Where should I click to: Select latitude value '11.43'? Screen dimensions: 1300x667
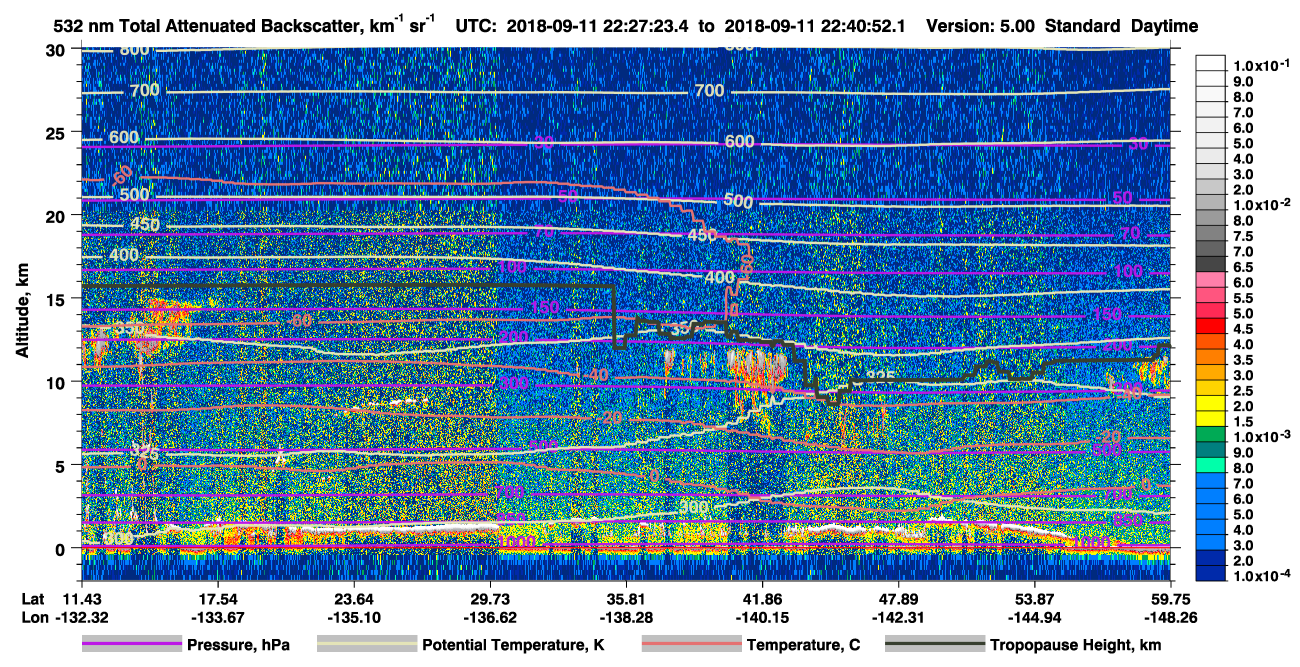(82, 598)
